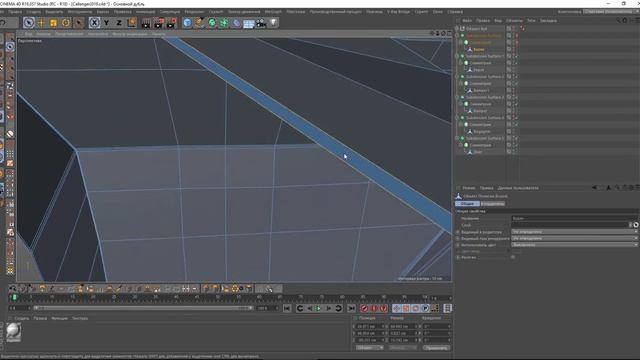Click the timeline preview range slider
640x360 pixels.
pos(143,308)
